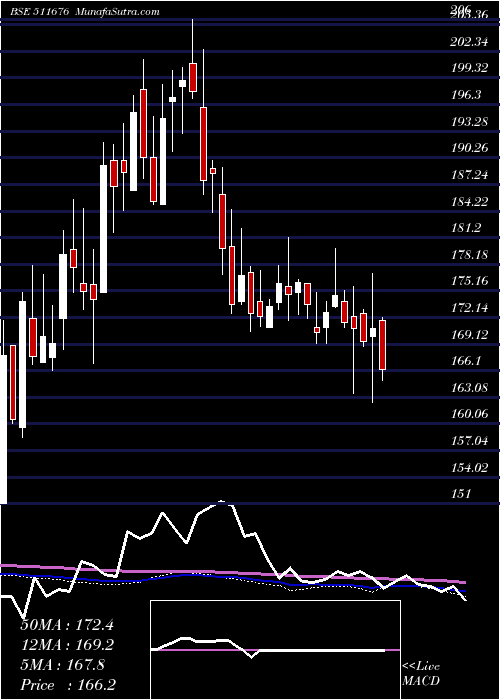Click the 157.04 price axis label
Viewport: 500px width, 700px height.
pyautogui.click(x=469, y=441)
